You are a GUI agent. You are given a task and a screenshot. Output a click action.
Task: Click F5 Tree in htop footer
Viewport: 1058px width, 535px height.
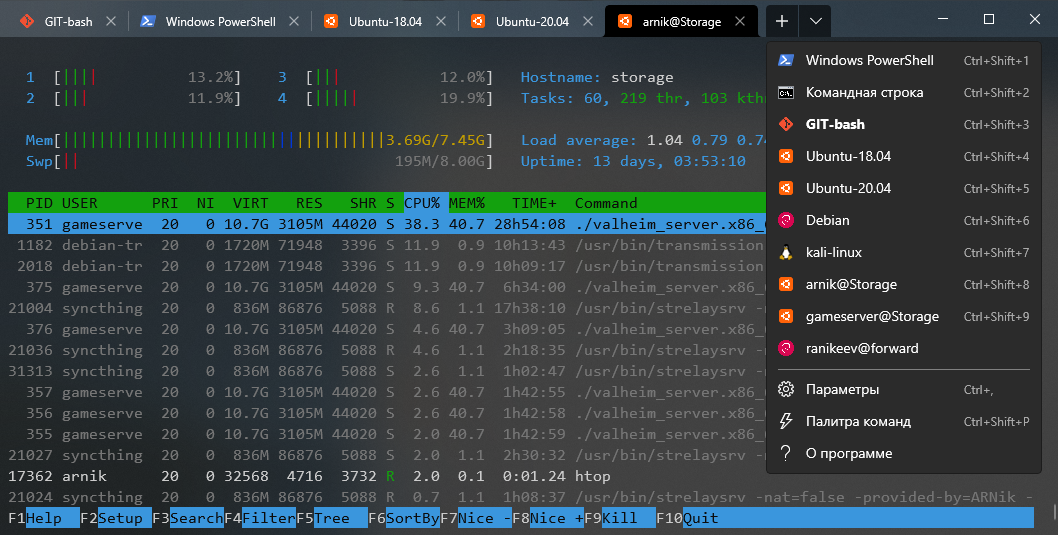click(331, 518)
